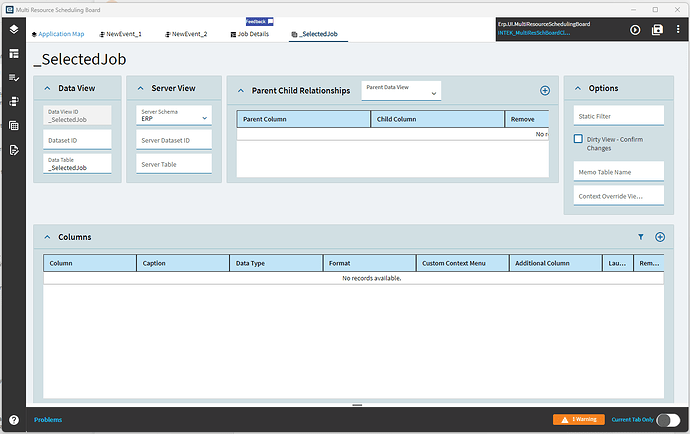Toggle the Current Tab Only switch
The image size is (690, 434).
(668, 420)
